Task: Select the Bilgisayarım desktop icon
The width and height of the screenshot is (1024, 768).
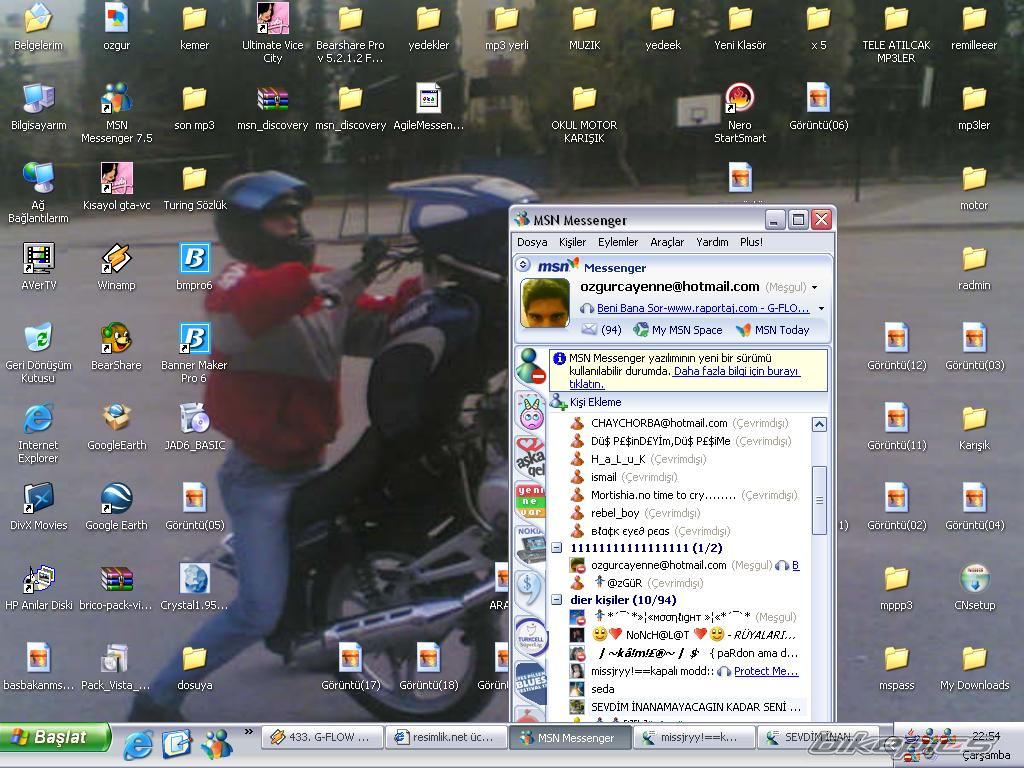Action: click(x=39, y=107)
